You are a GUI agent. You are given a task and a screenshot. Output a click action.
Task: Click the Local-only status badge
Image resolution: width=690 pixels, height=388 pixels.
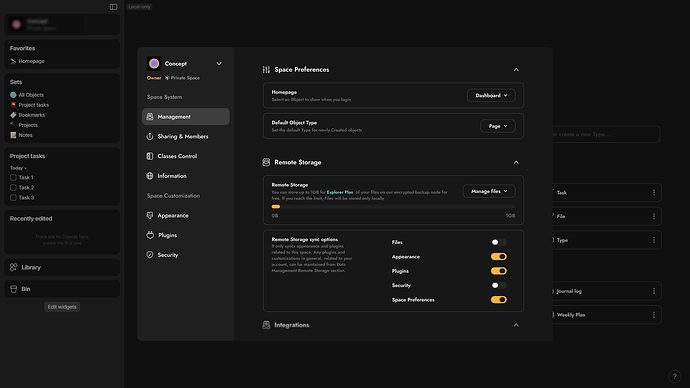coord(139,7)
